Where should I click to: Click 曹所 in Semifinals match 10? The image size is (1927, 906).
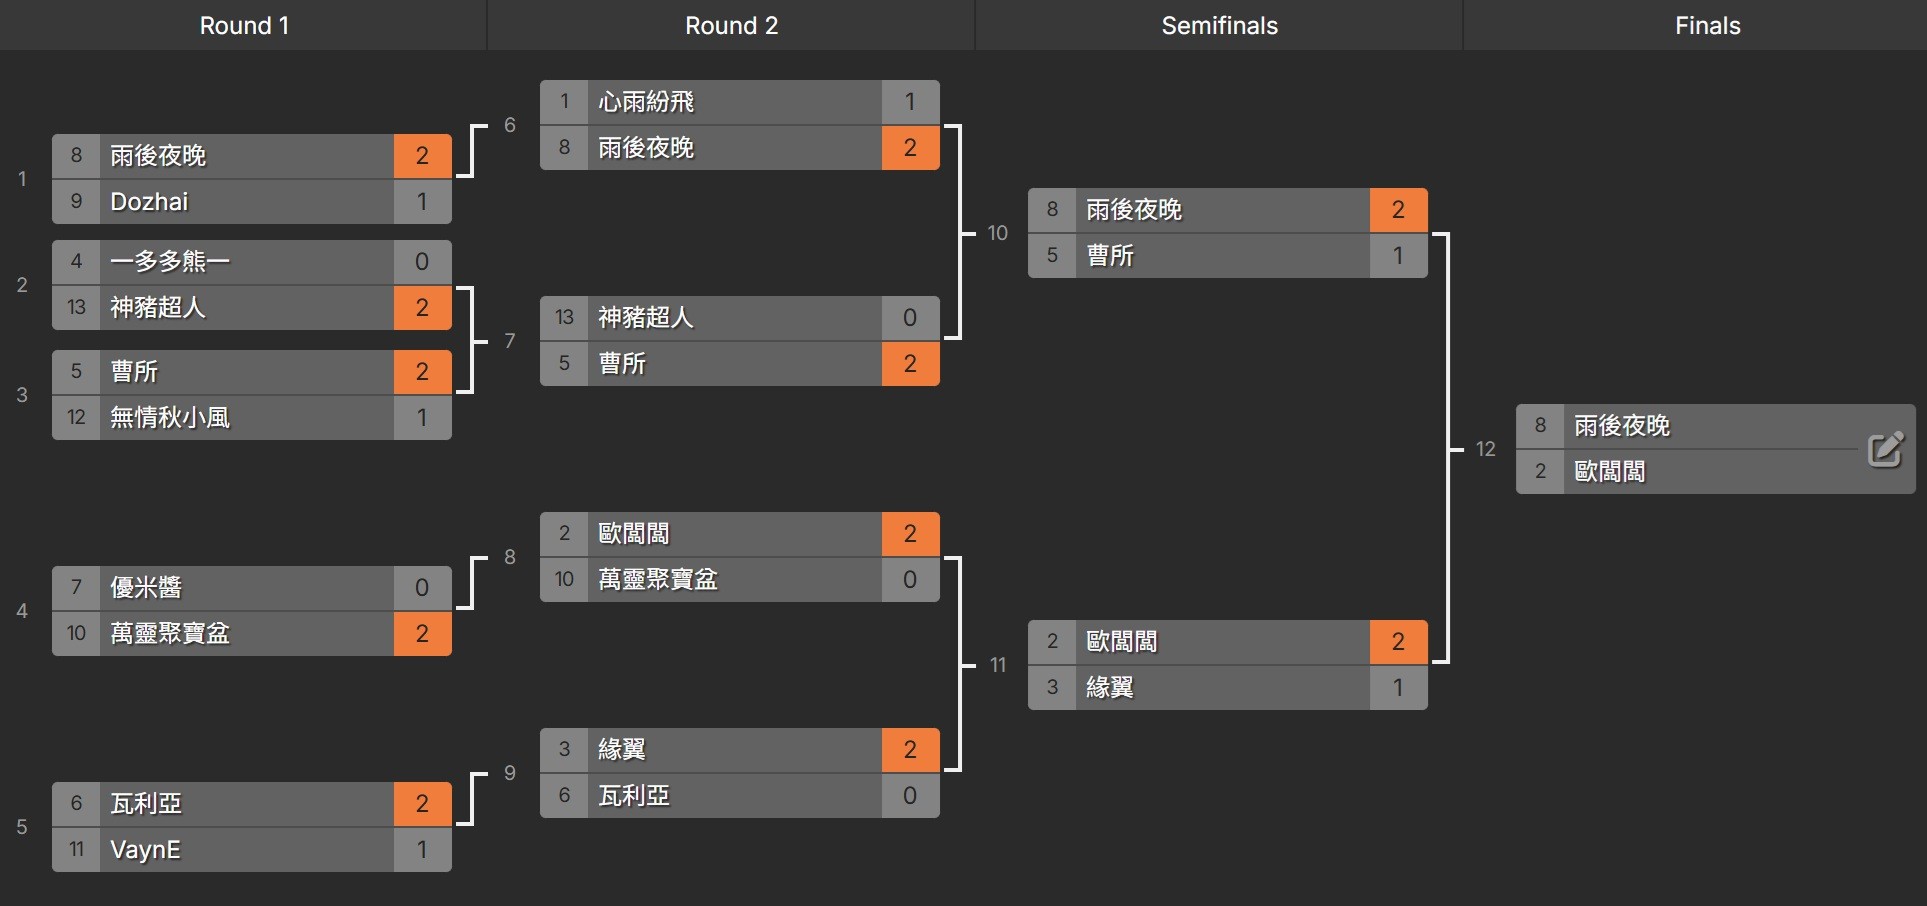[1110, 256]
